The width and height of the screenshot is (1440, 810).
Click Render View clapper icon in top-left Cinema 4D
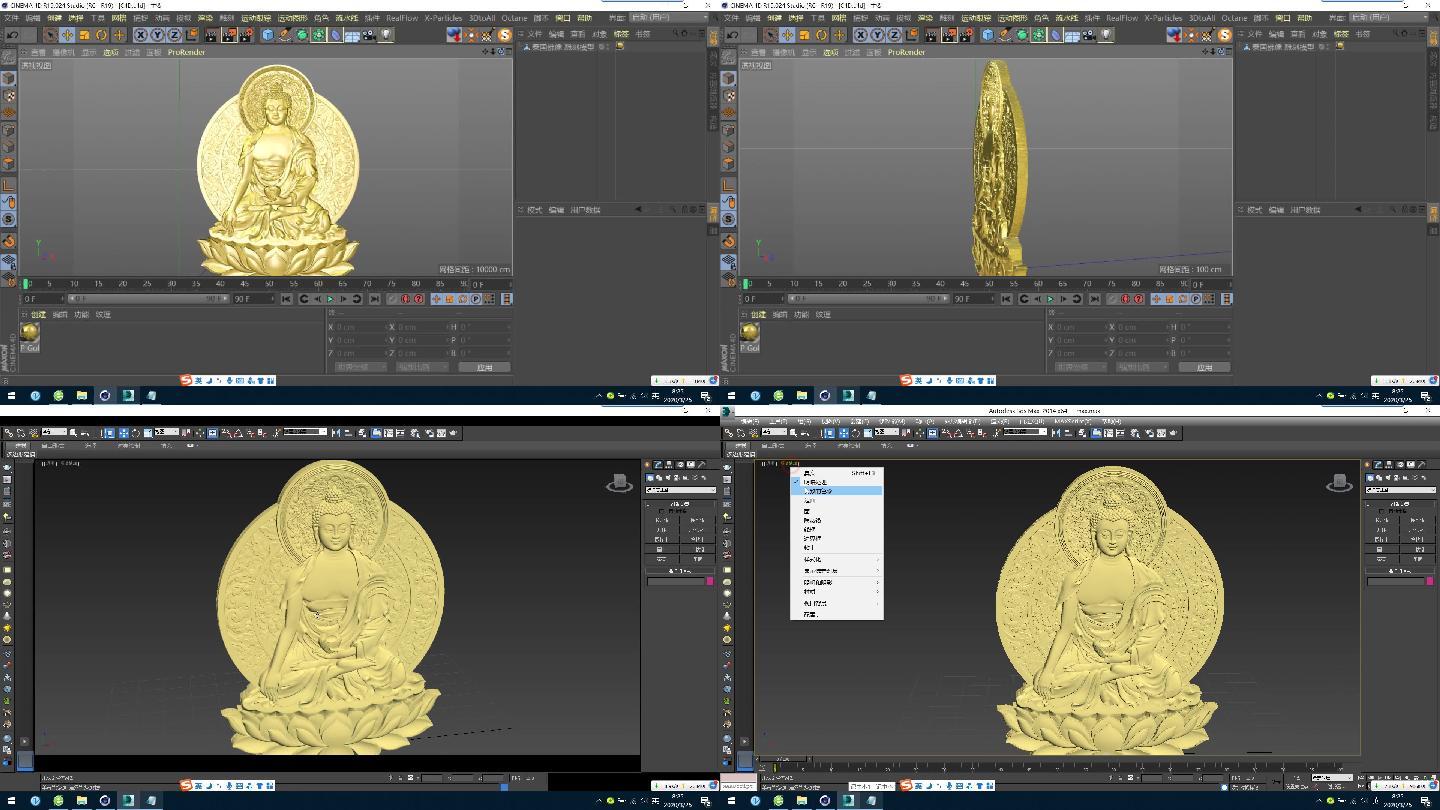coord(212,35)
